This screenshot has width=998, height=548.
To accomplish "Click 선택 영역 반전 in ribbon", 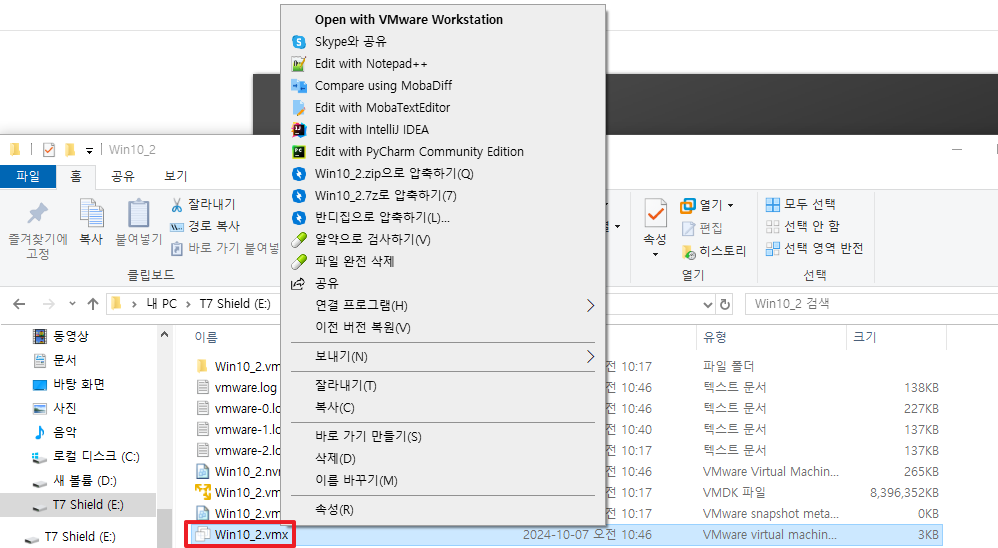I will click(814, 248).
